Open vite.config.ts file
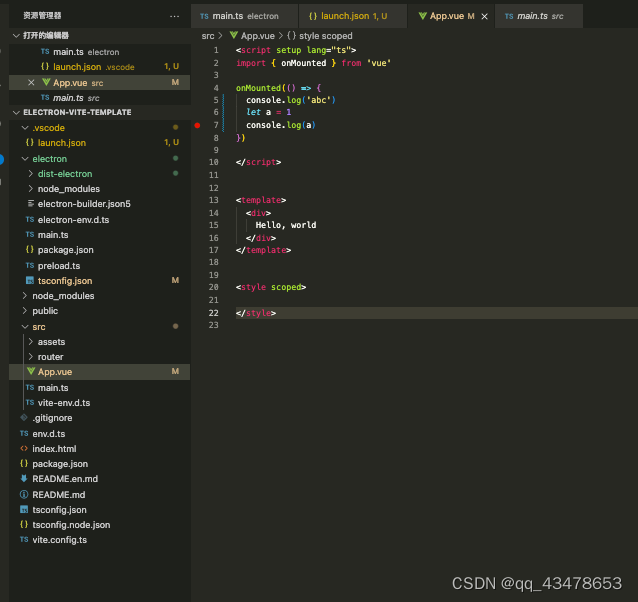This screenshot has width=638, height=602. 99,540
